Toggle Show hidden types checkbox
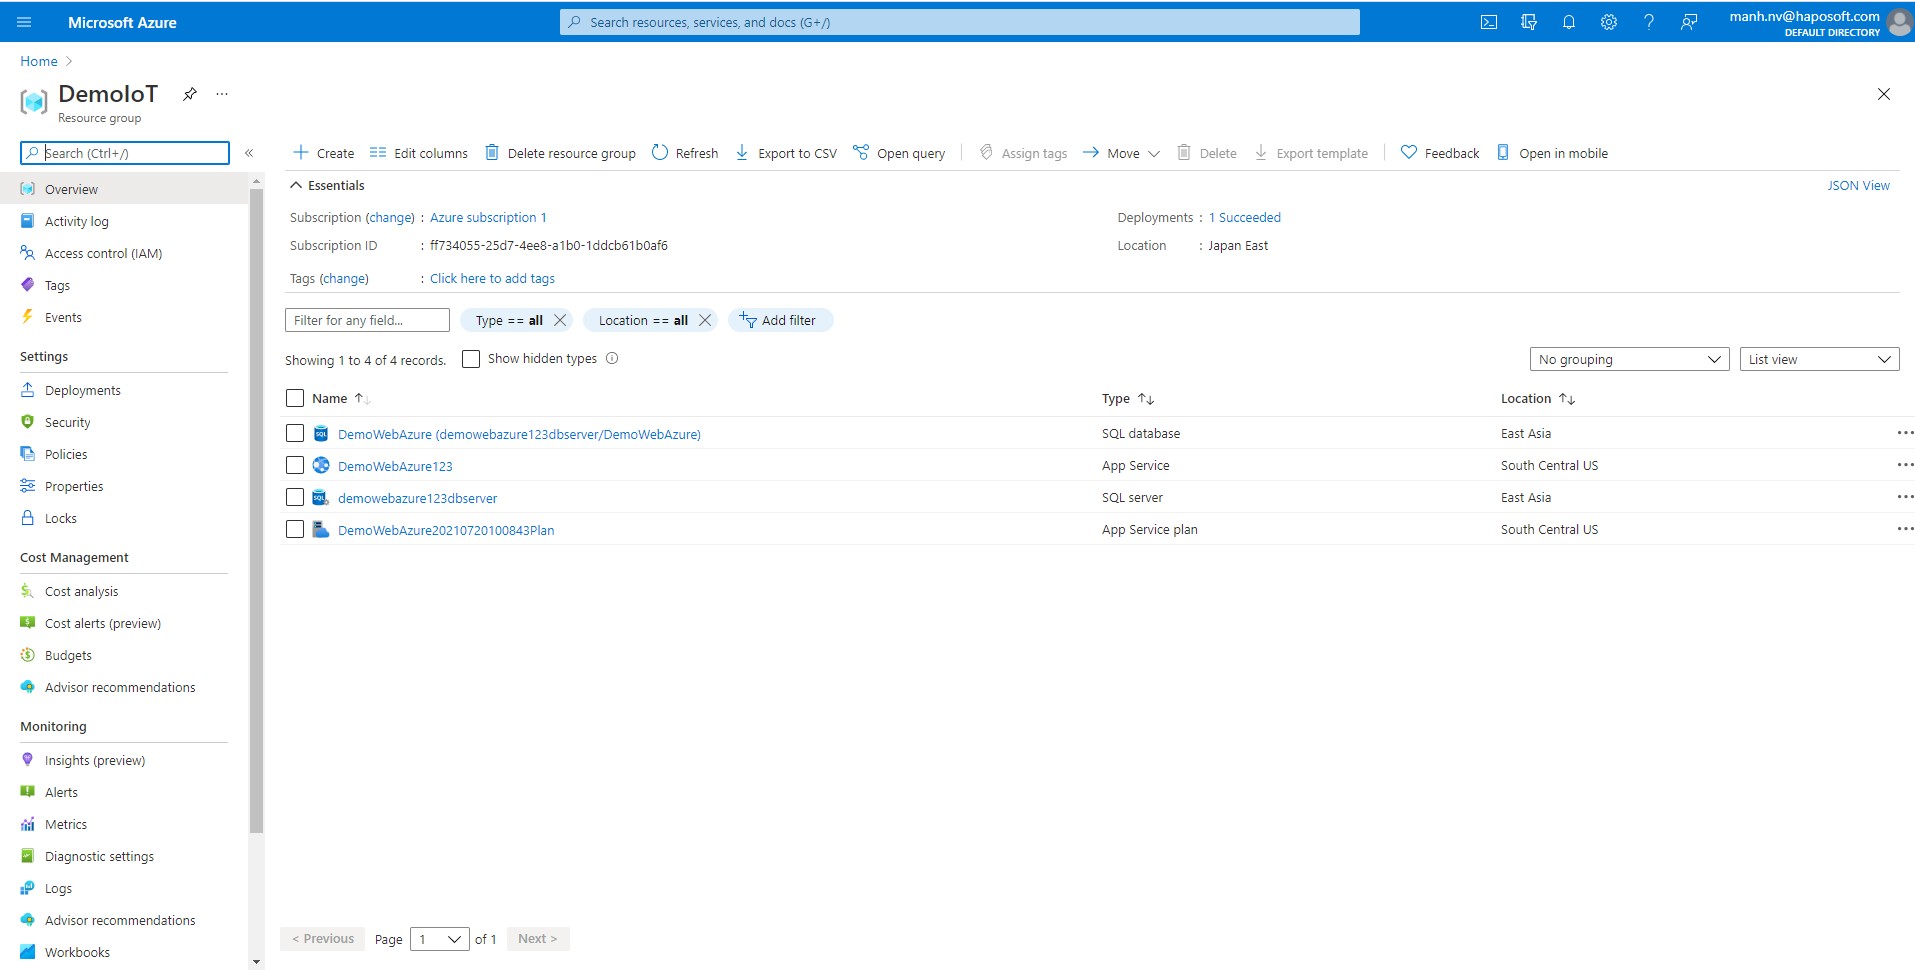Image resolution: width=1915 pixels, height=970 pixels. click(x=471, y=359)
